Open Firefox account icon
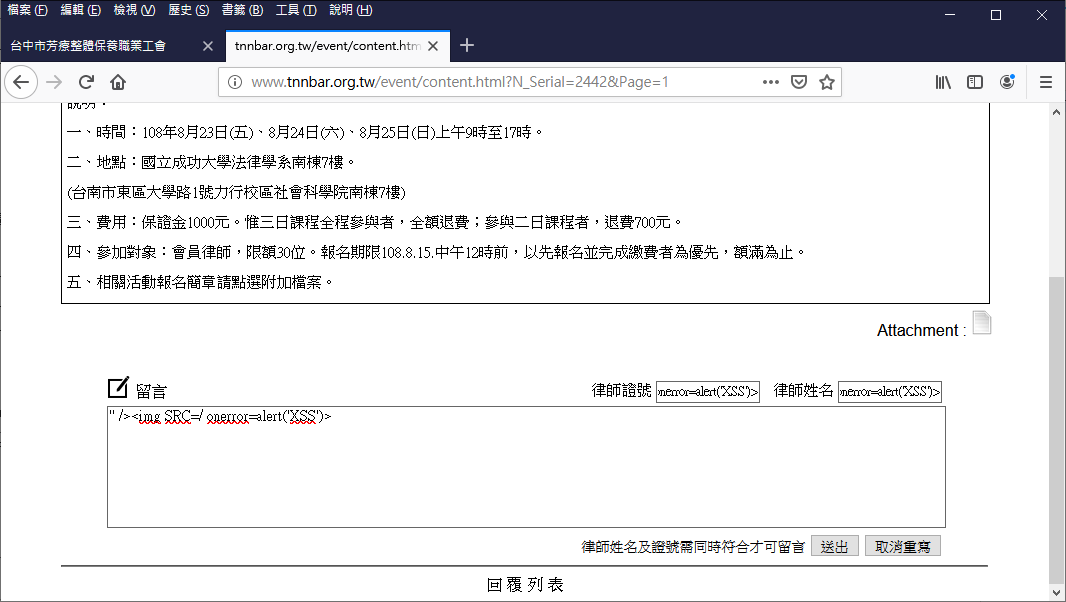 1007,82
